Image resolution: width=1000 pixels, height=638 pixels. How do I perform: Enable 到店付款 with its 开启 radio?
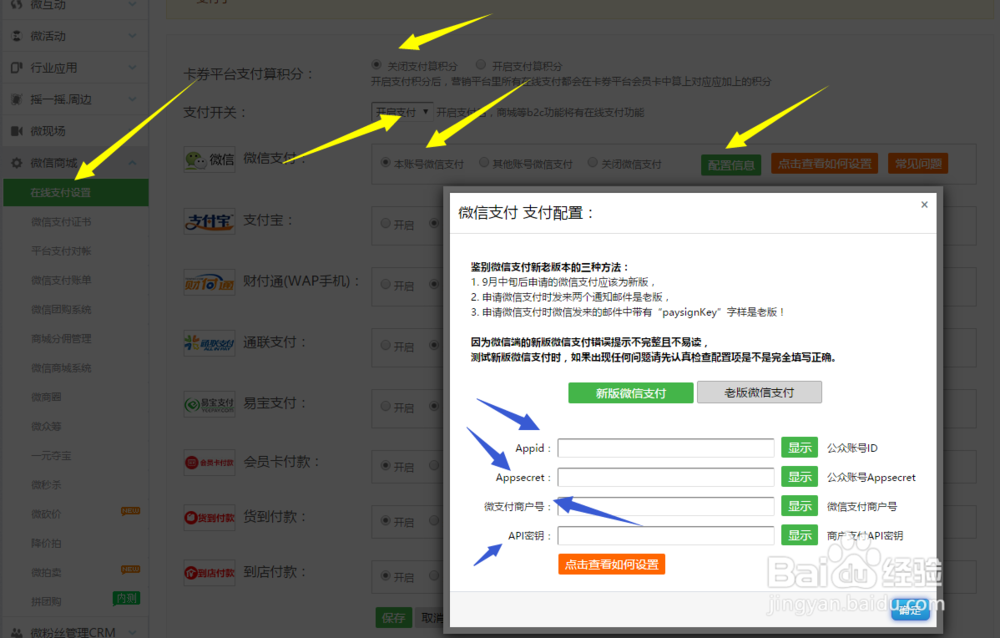(385, 575)
